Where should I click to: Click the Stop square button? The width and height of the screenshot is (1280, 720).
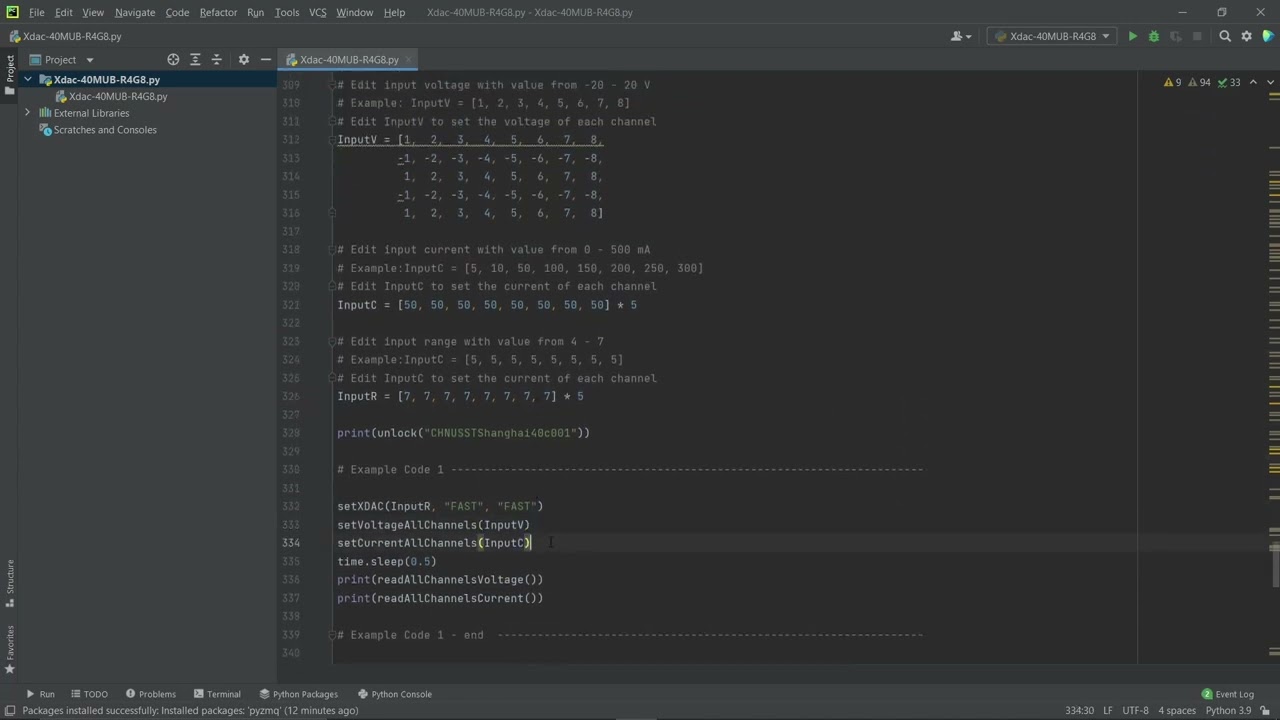[x=1197, y=36]
